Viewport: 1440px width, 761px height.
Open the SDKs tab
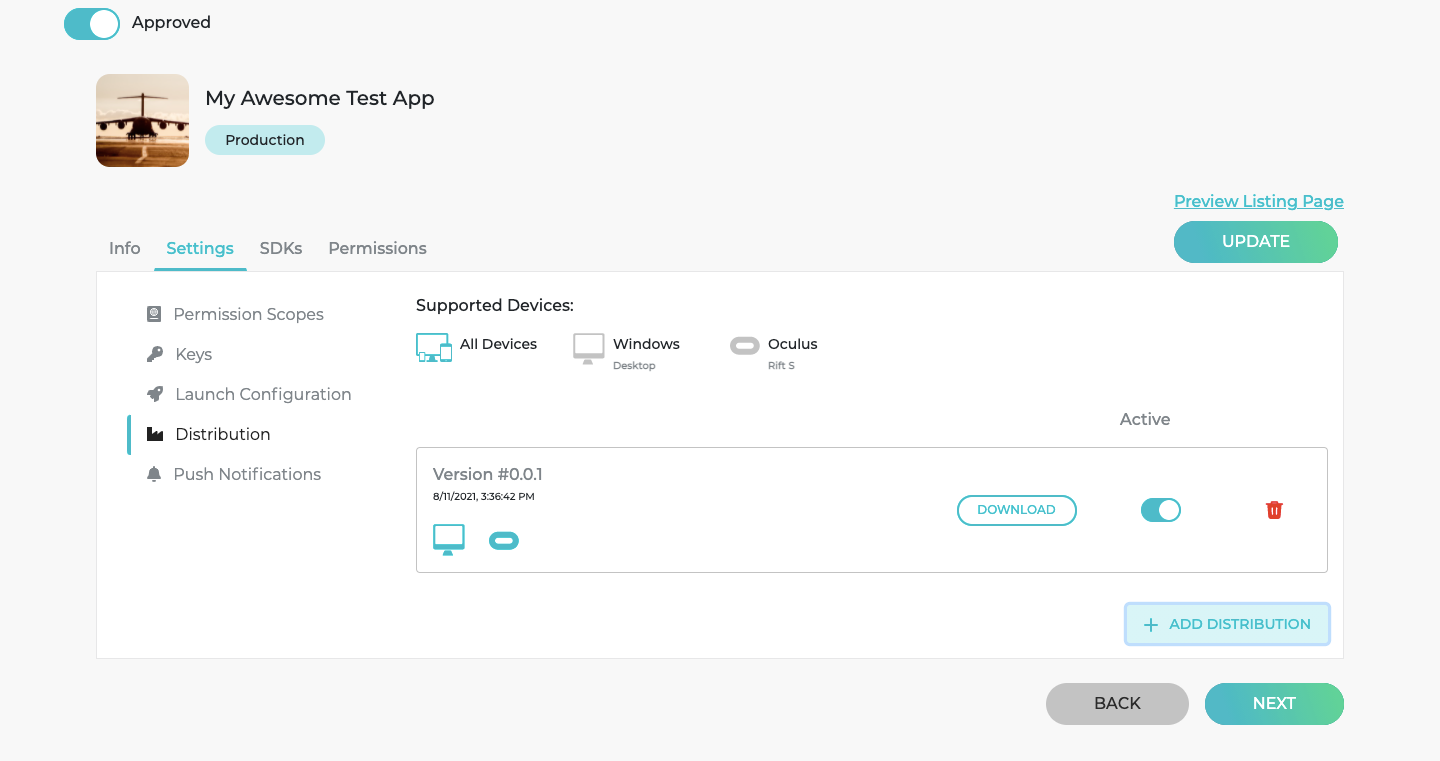281,248
